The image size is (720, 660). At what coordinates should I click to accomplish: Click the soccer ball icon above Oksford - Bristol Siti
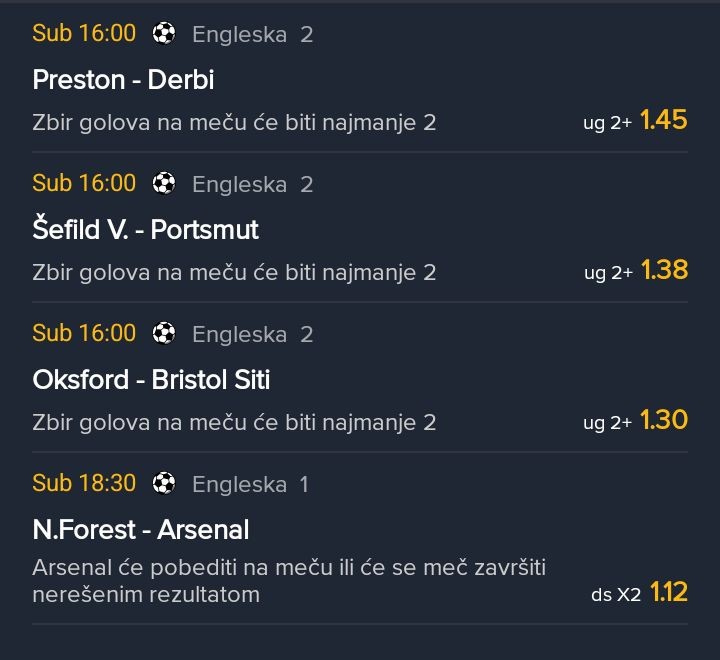(x=164, y=334)
